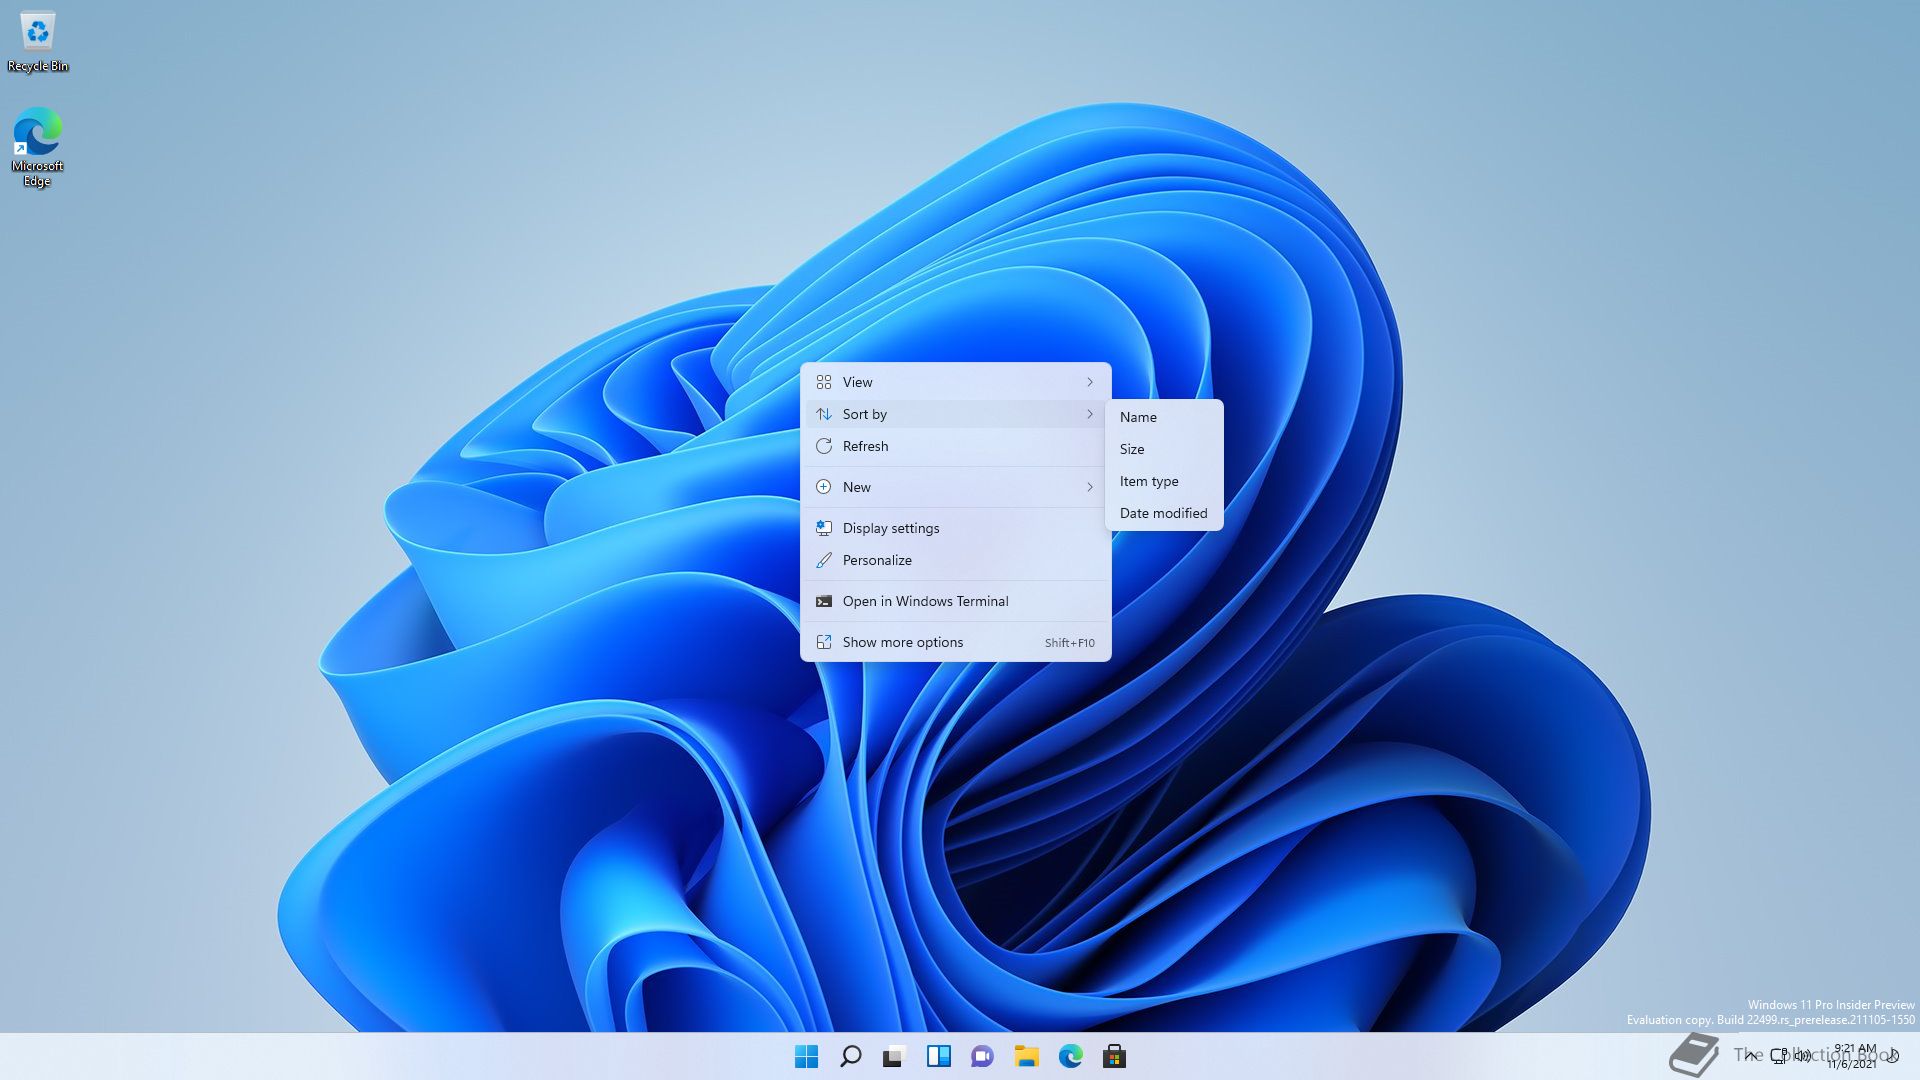
Task: Launch Chat from the taskbar
Action: tap(982, 1056)
